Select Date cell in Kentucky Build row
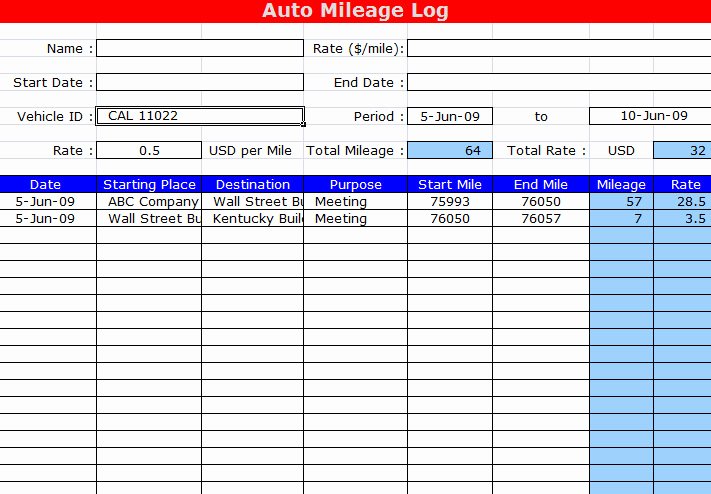The width and height of the screenshot is (711, 494). [x=48, y=218]
